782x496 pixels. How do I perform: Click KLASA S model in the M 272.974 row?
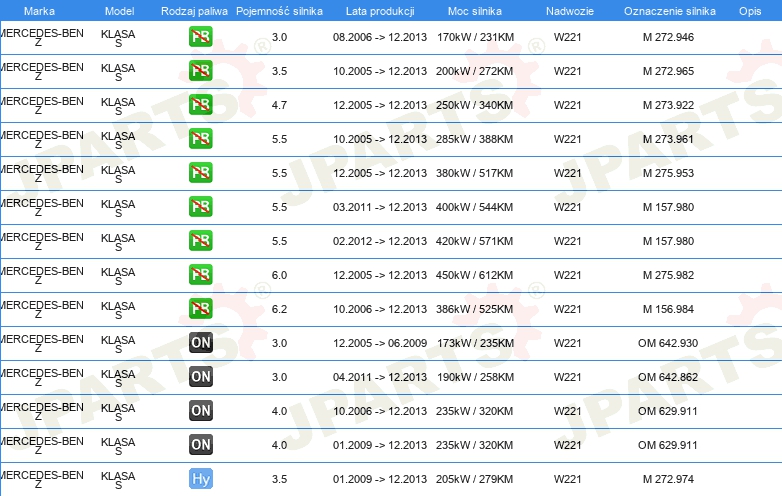118,480
